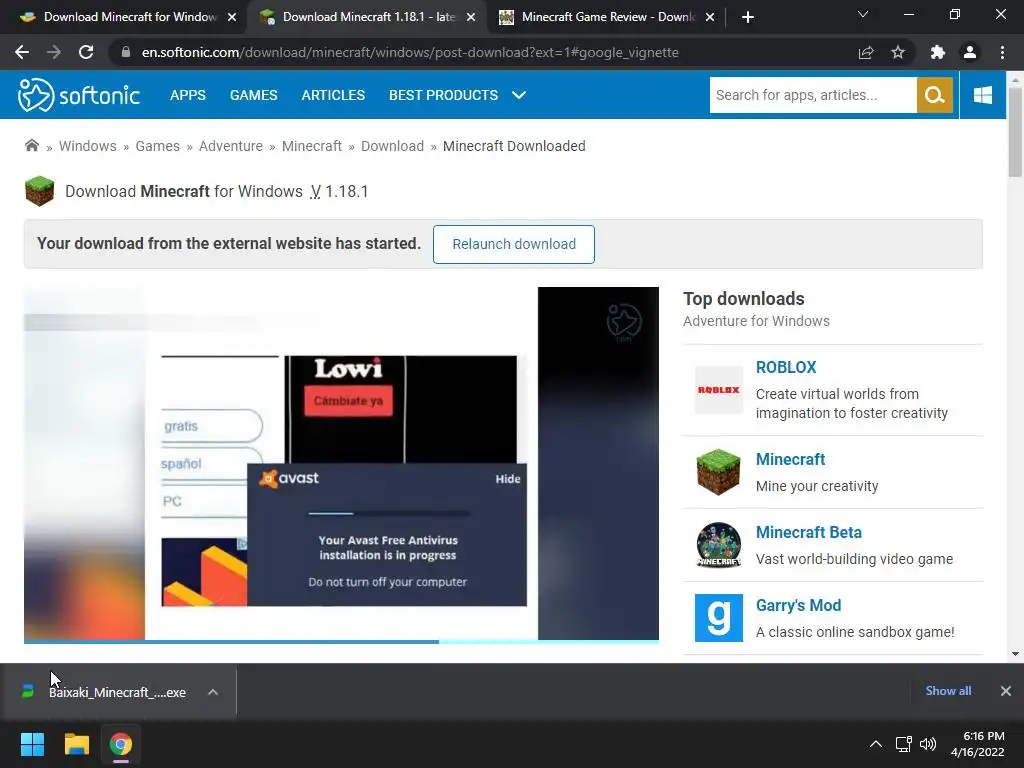Click the Search for apps, articles field
This screenshot has width=1024, height=768.
(x=813, y=95)
